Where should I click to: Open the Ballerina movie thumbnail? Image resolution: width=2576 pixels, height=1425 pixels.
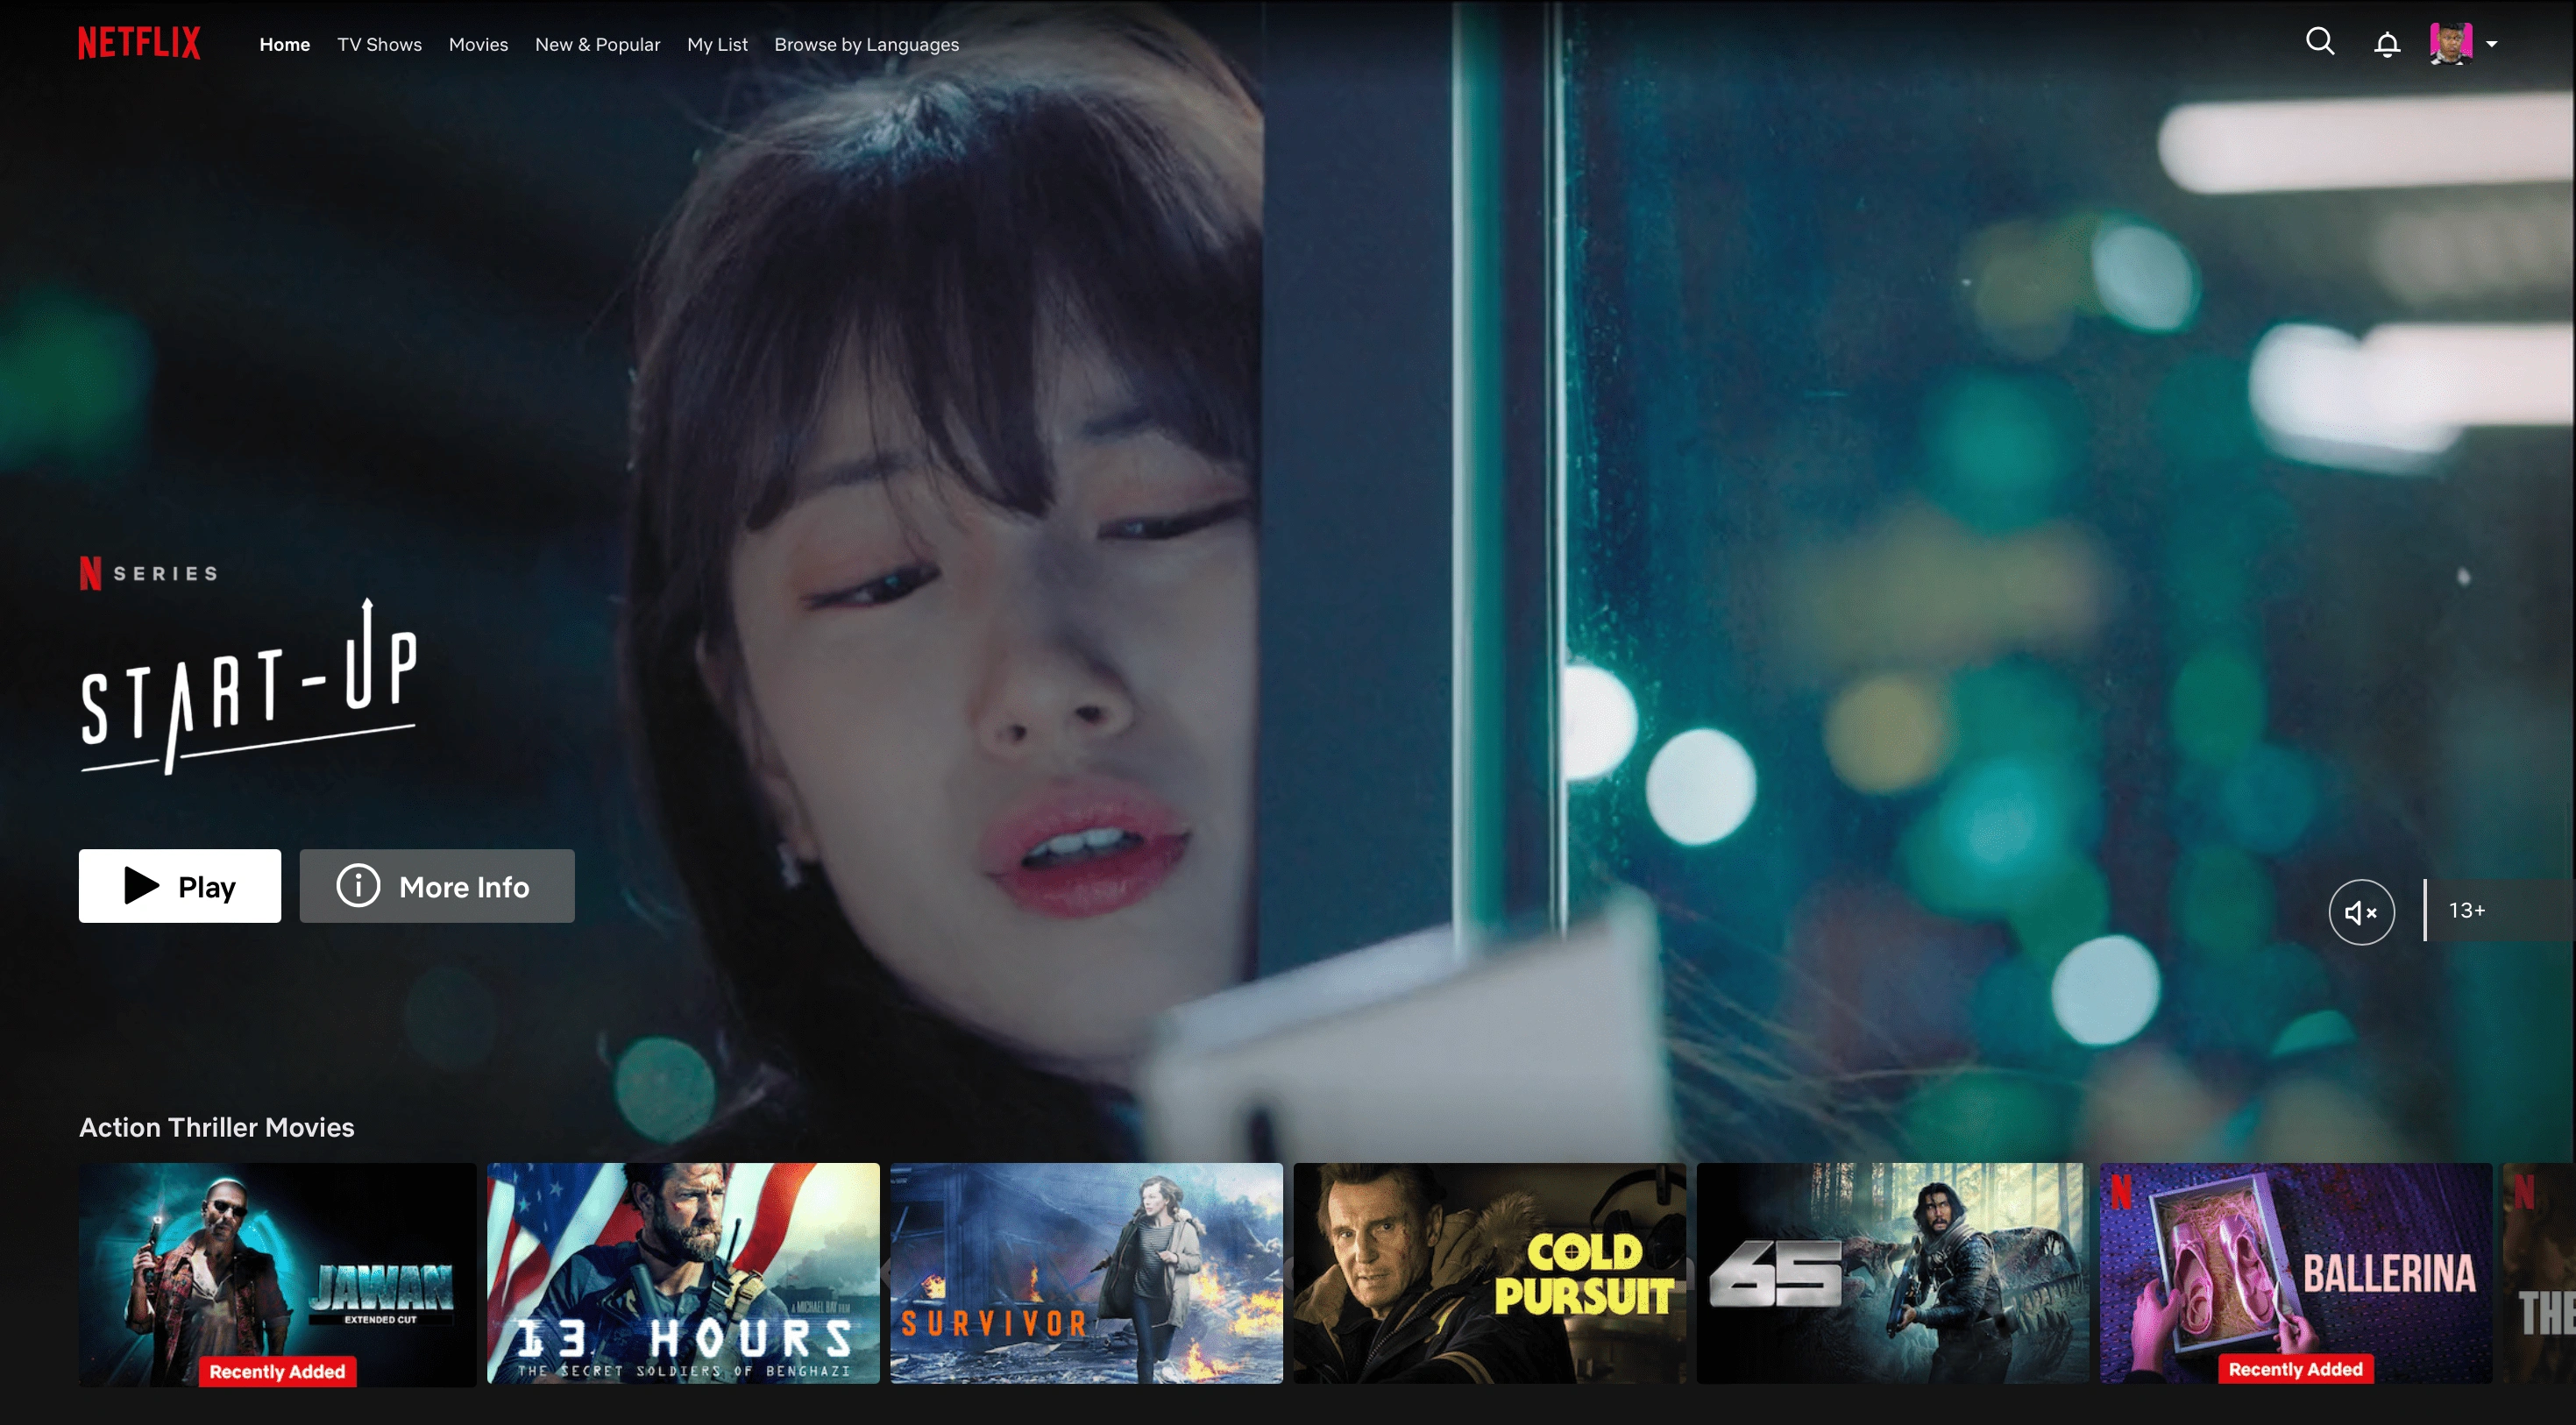(x=2296, y=1273)
